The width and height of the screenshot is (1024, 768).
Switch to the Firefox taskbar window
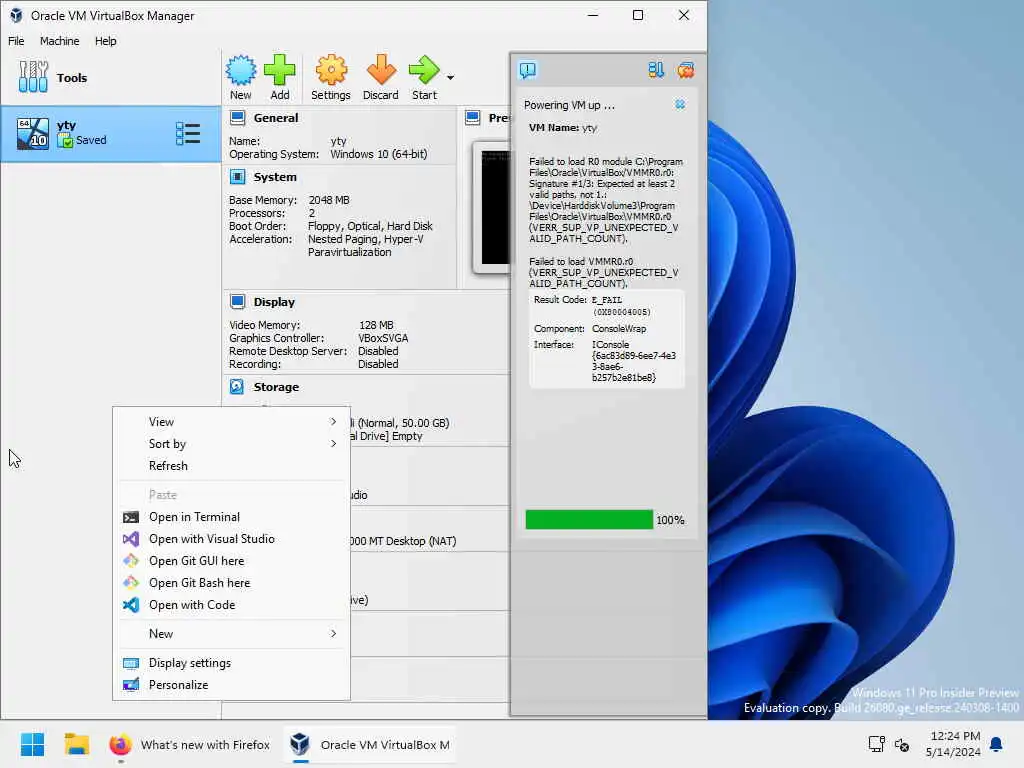pyautogui.click(x=189, y=744)
